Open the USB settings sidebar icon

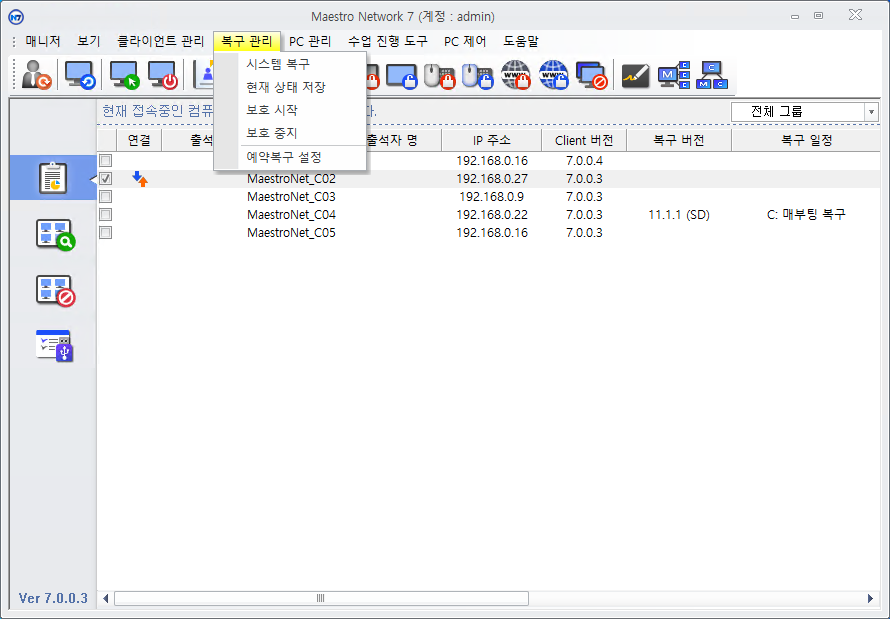(x=54, y=345)
